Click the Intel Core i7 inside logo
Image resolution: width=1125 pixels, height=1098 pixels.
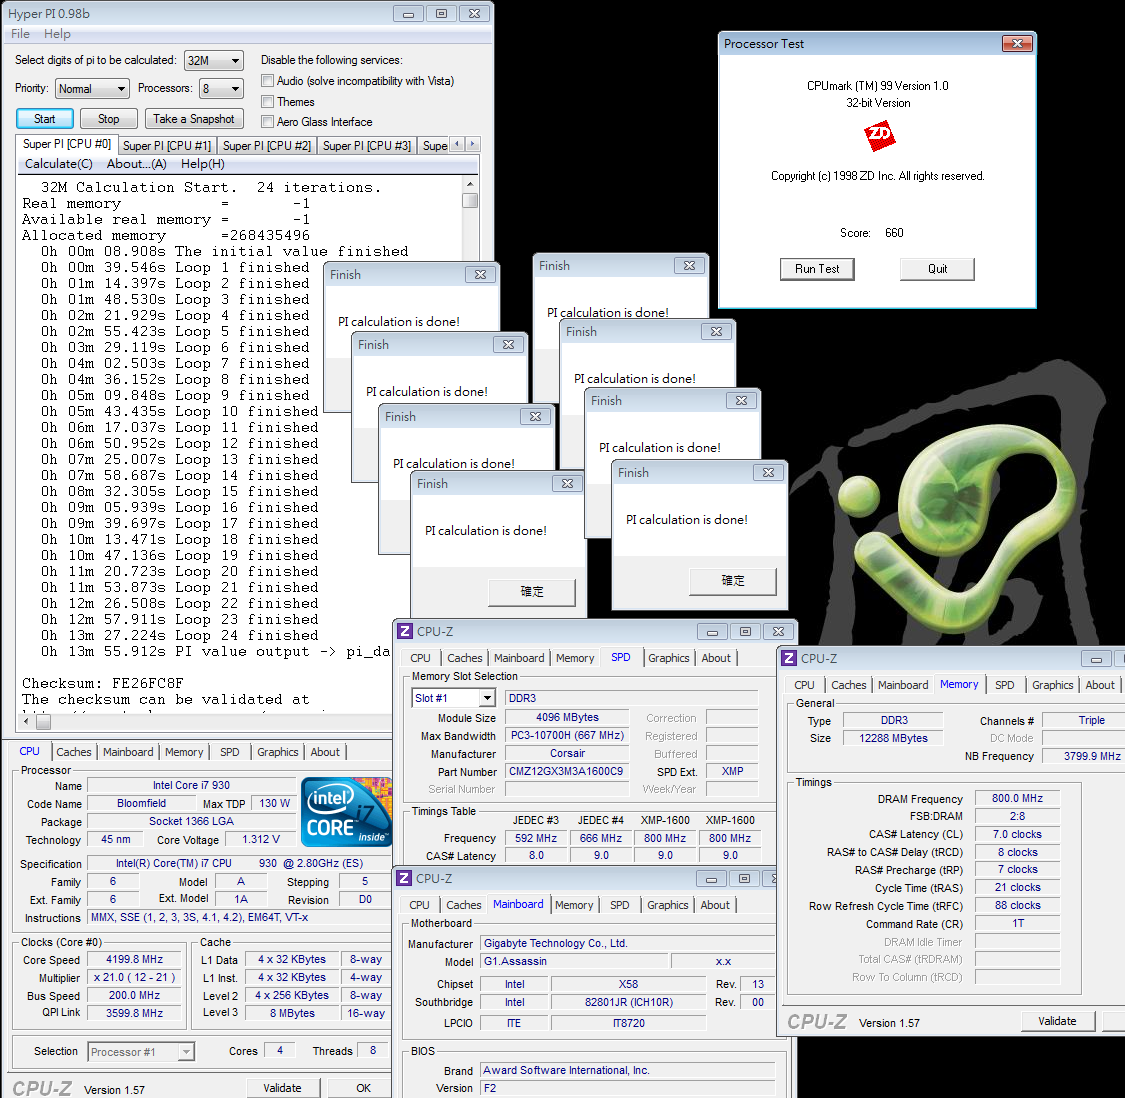347,812
